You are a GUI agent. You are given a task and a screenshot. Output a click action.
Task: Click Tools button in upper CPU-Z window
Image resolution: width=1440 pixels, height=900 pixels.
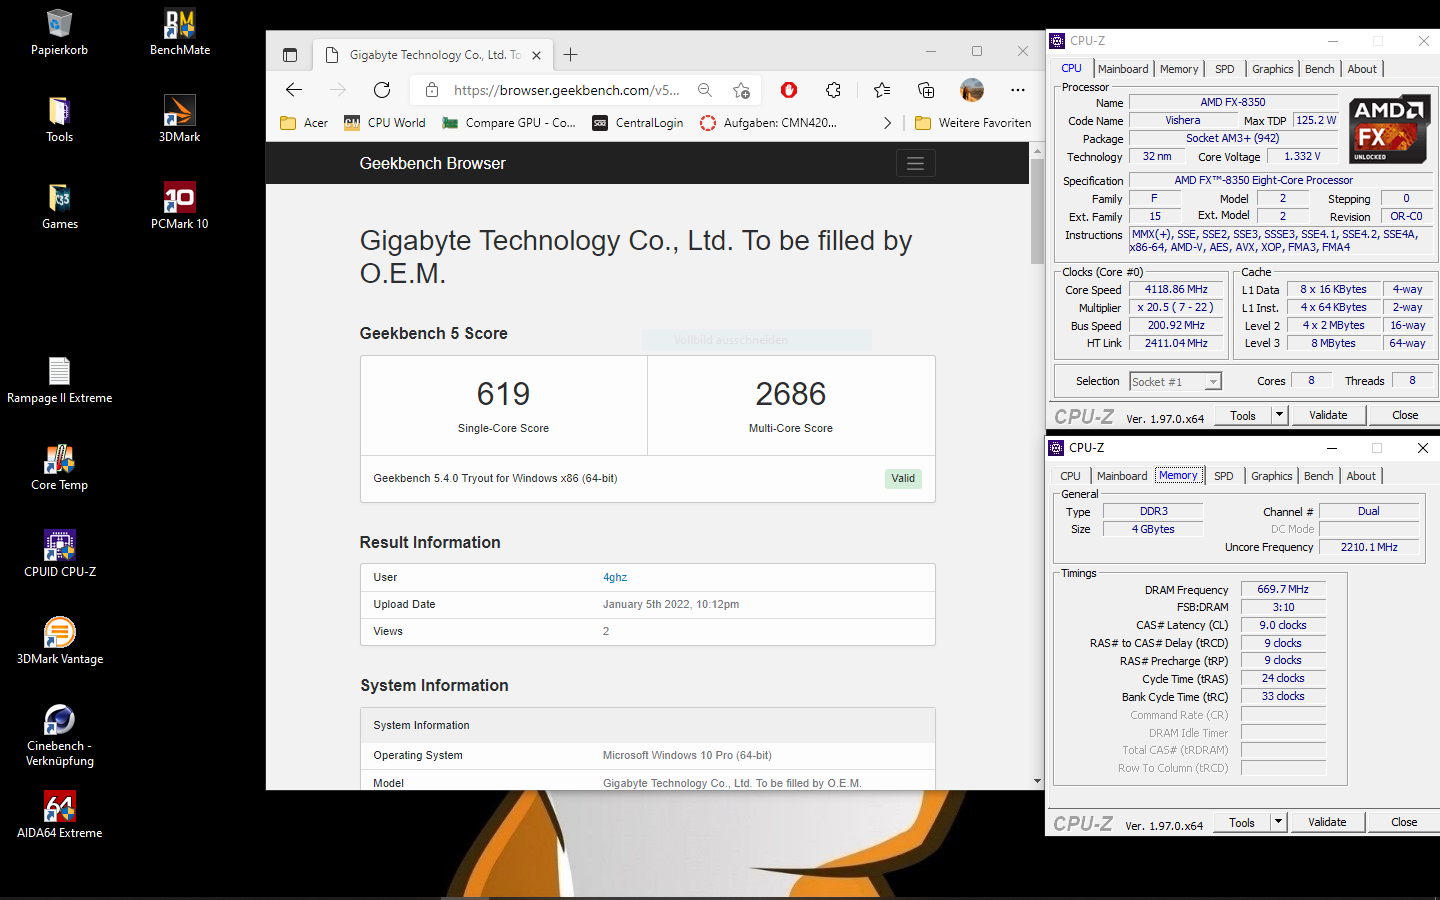(x=1243, y=415)
